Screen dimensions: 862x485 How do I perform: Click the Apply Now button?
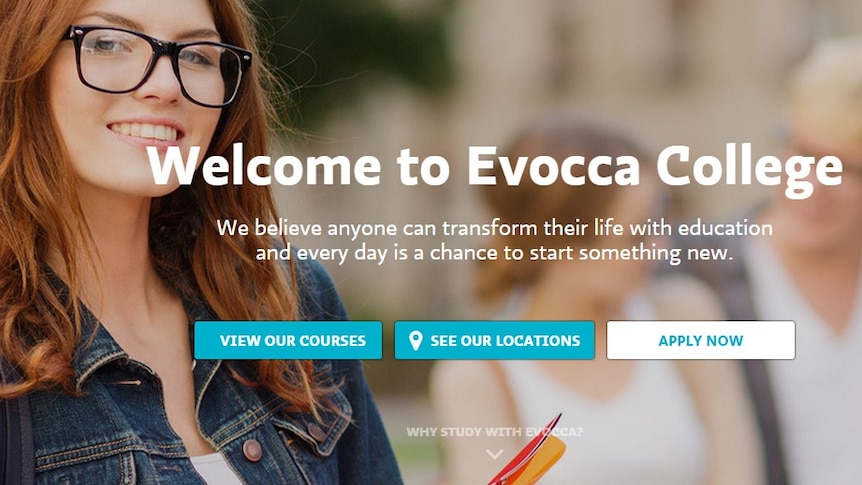tap(700, 340)
